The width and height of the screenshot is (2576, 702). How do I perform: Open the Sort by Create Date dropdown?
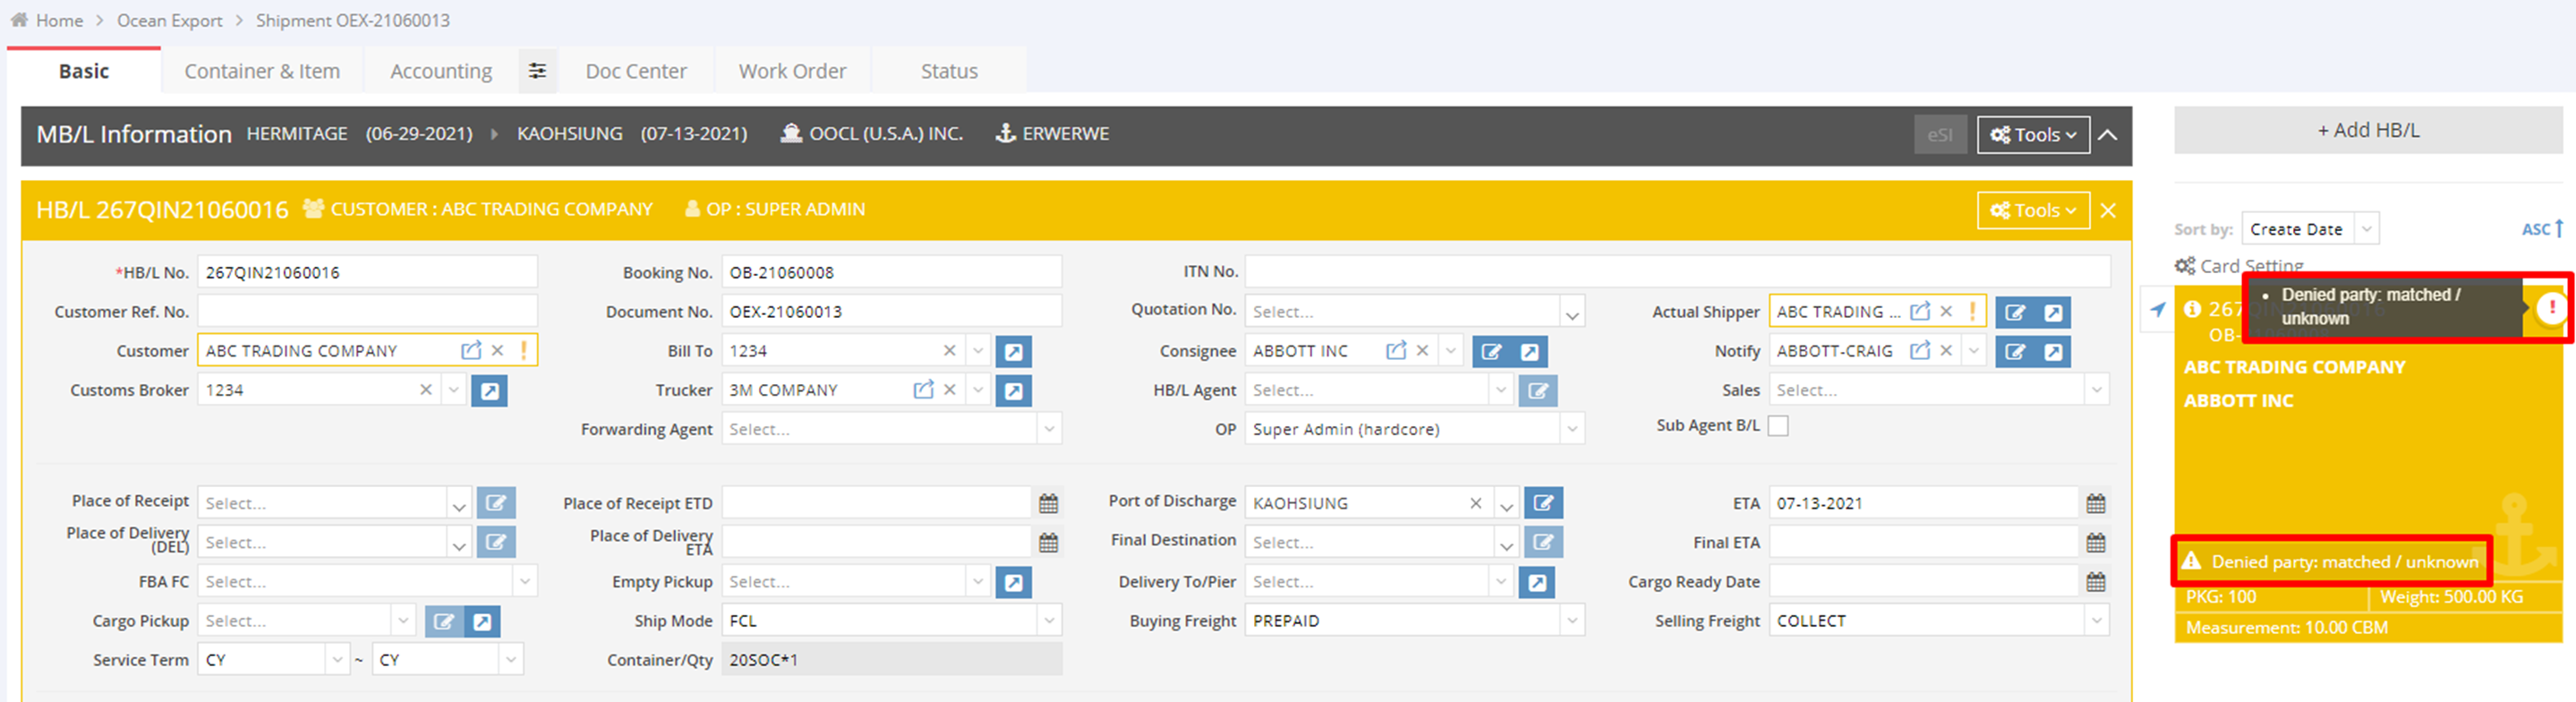pos(2365,229)
